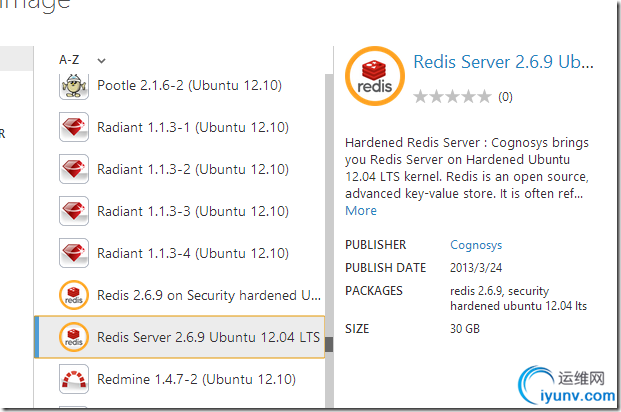Click the scrollbar track above the thumb
The width and height of the screenshot is (621, 412).
tap(329, 205)
